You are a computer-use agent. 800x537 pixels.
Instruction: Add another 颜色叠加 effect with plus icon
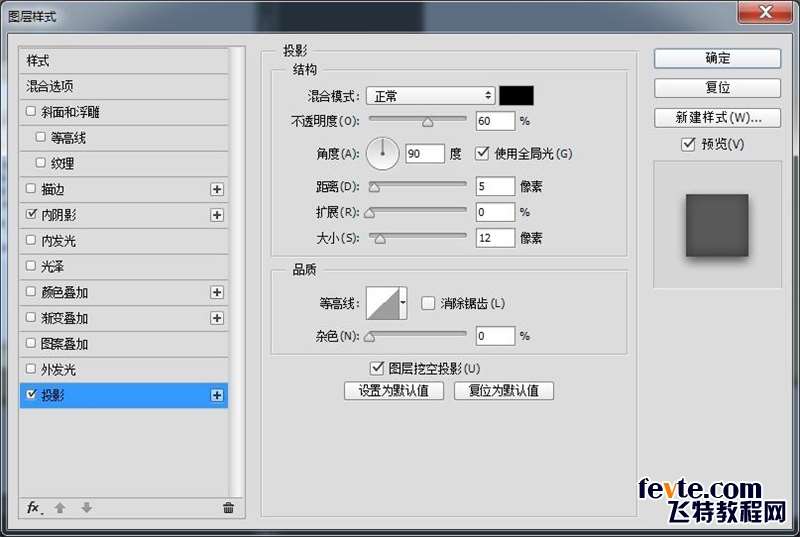coord(217,292)
